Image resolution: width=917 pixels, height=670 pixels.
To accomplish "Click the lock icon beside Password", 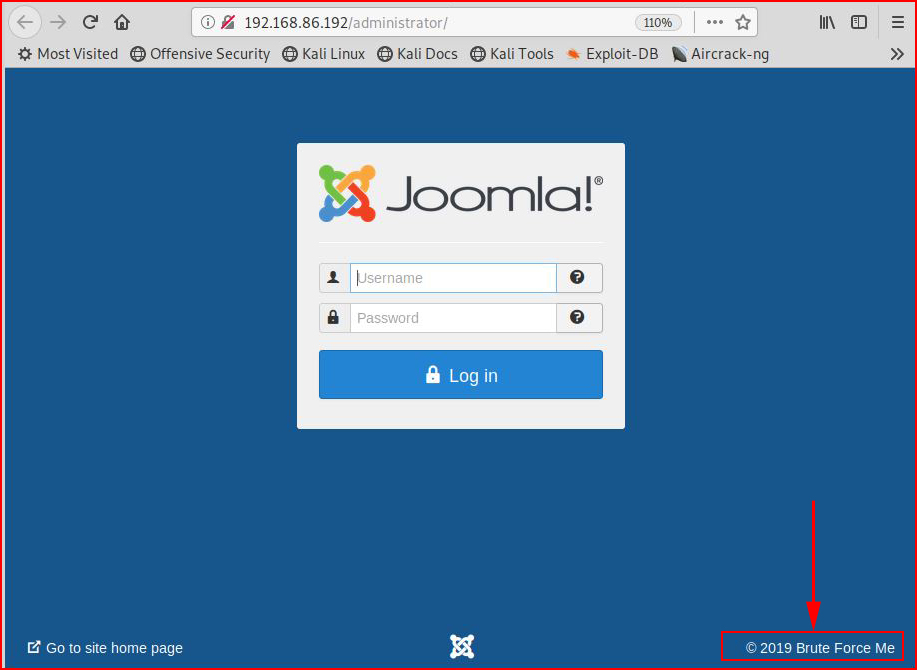I will tap(335, 318).
